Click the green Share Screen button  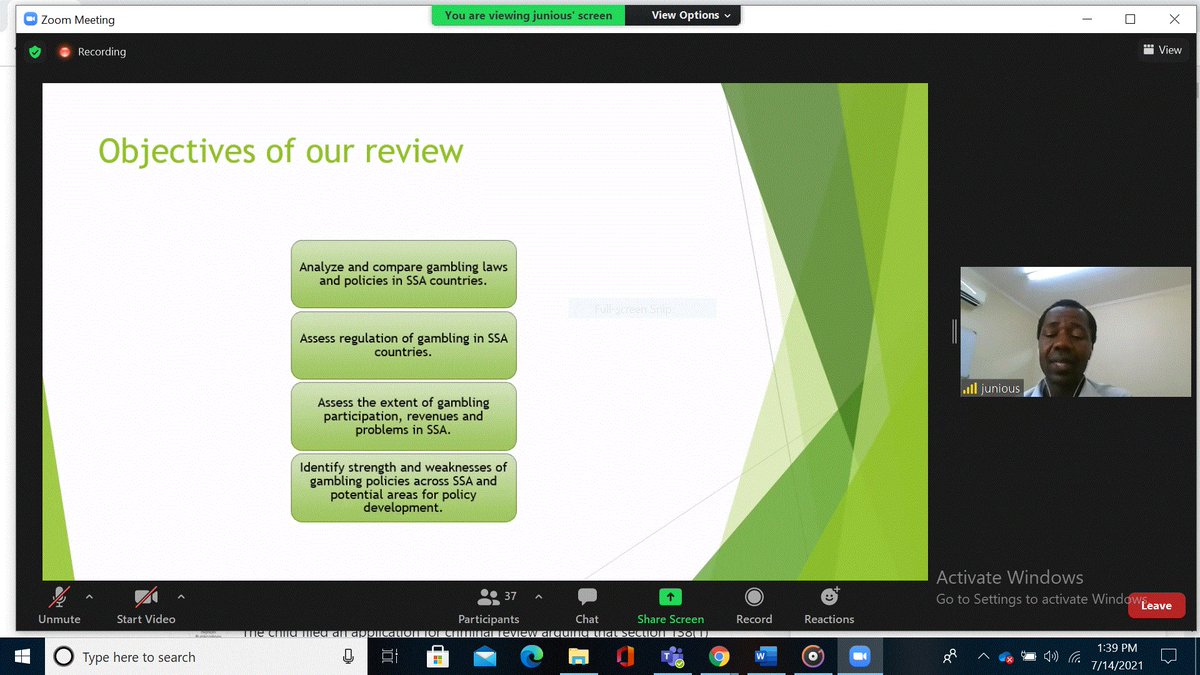tap(671, 605)
